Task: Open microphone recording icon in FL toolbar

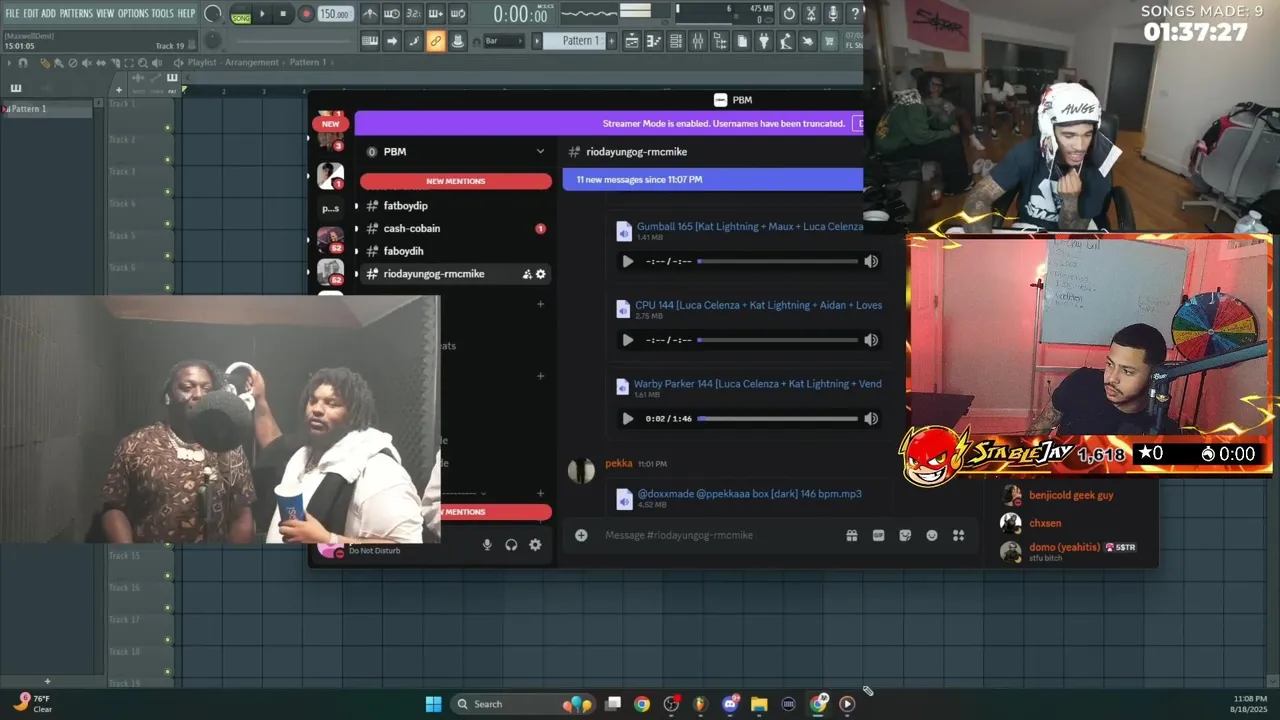Action: (x=833, y=14)
